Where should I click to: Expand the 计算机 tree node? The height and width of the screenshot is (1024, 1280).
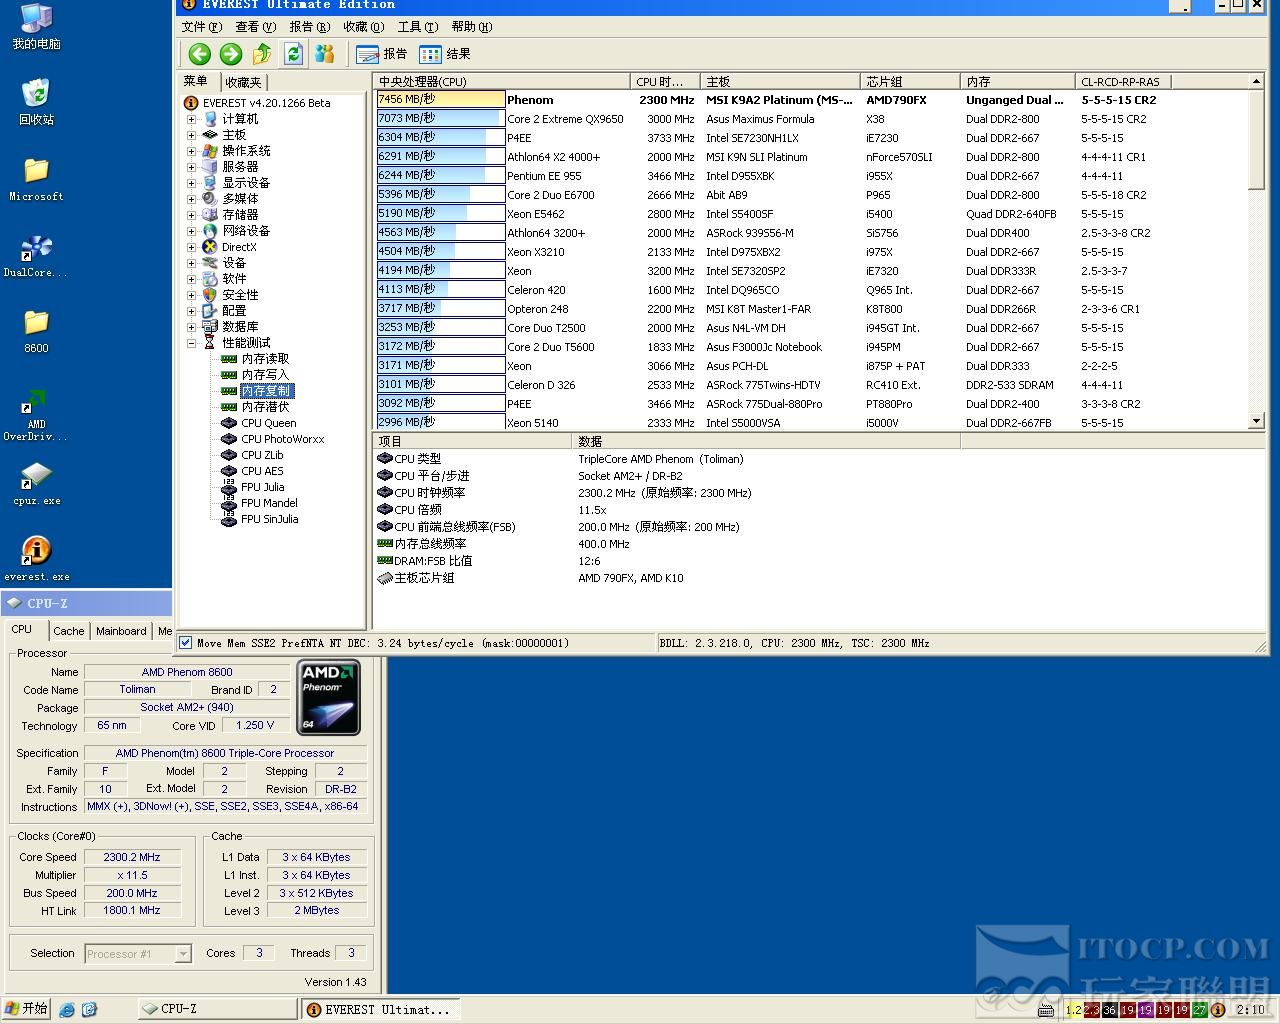pyautogui.click(x=191, y=119)
